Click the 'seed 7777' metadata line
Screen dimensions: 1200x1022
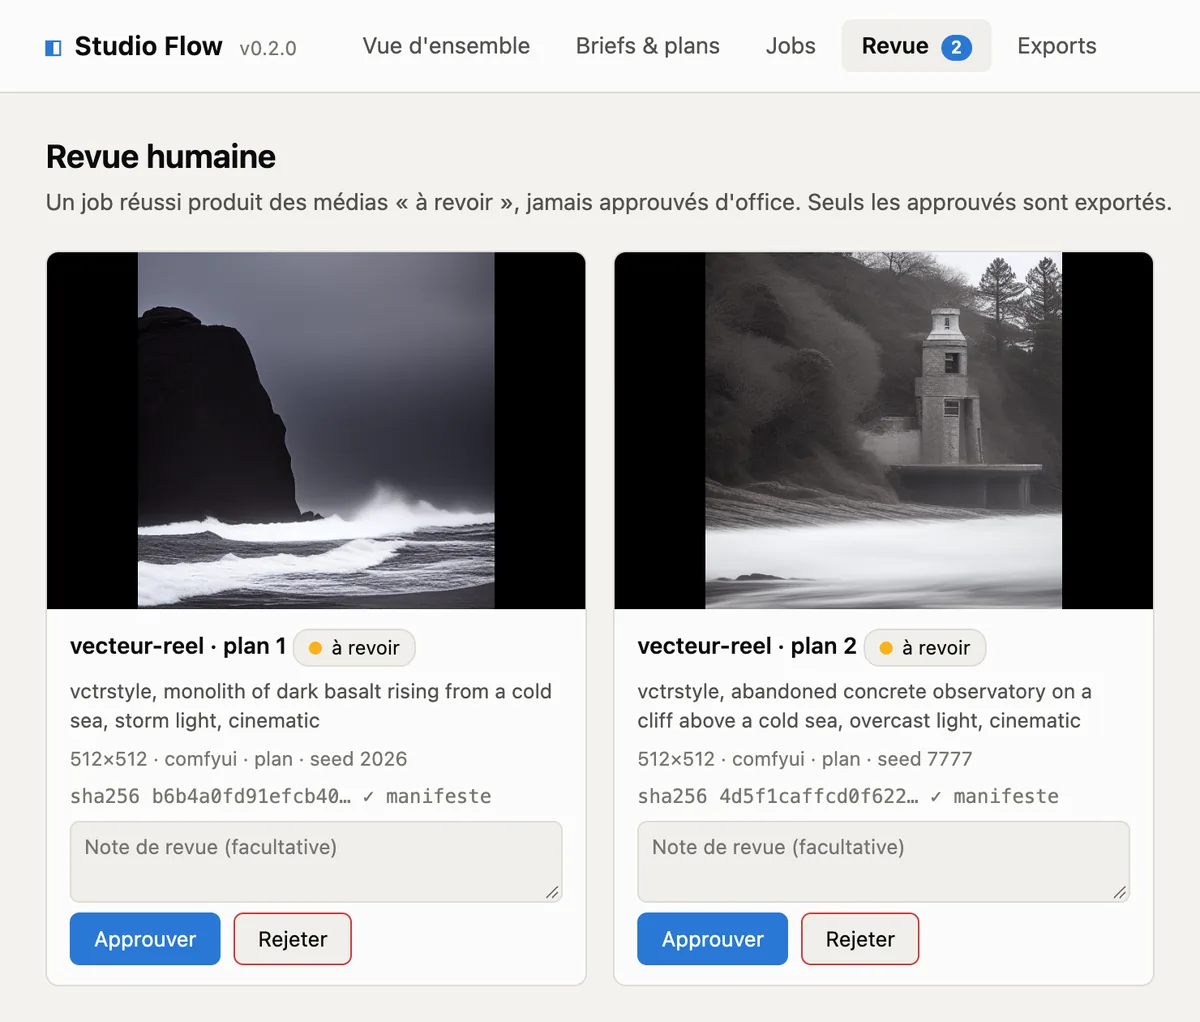tap(805, 759)
